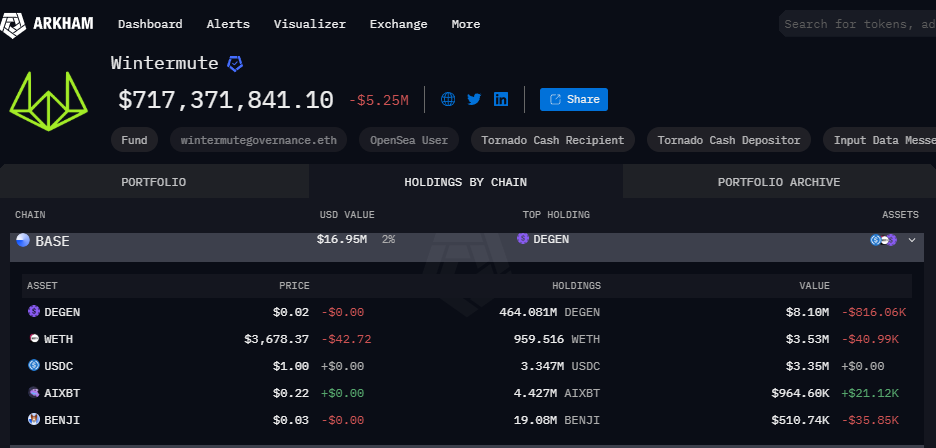
Task: Click the DEGEN token icon in asset list
Action: 34,311
